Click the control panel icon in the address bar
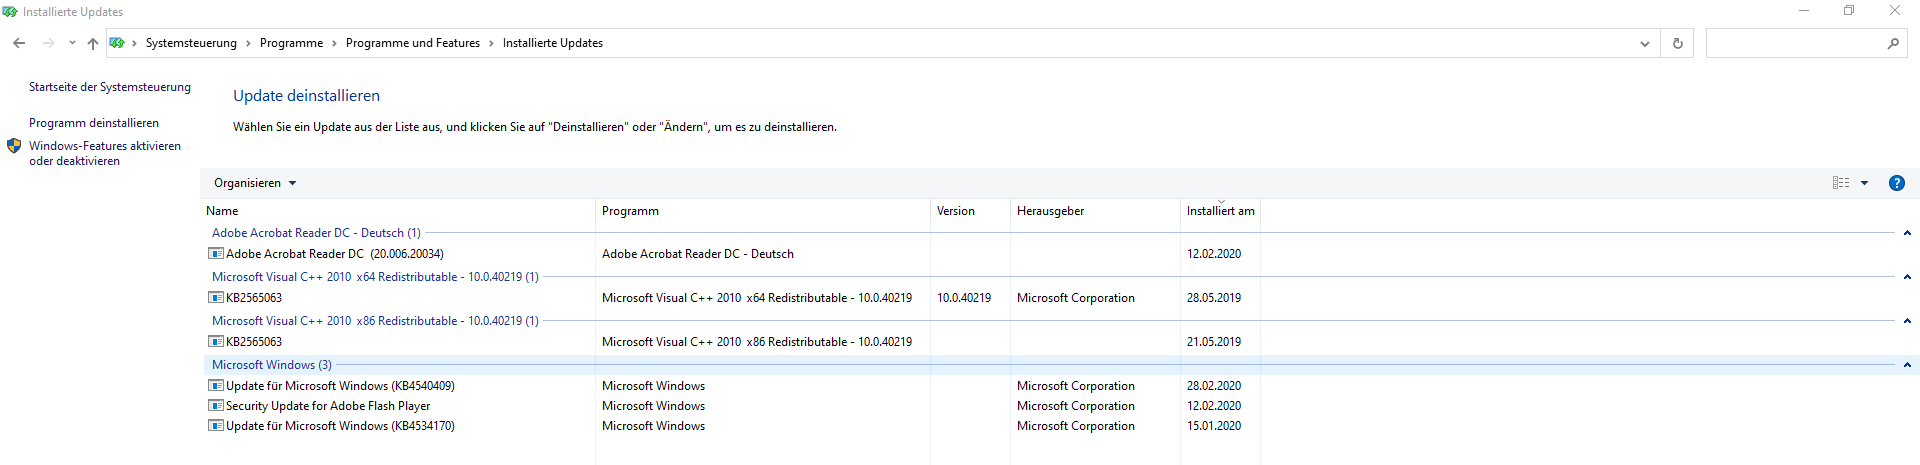Image resolution: width=1920 pixels, height=465 pixels. click(117, 43)
